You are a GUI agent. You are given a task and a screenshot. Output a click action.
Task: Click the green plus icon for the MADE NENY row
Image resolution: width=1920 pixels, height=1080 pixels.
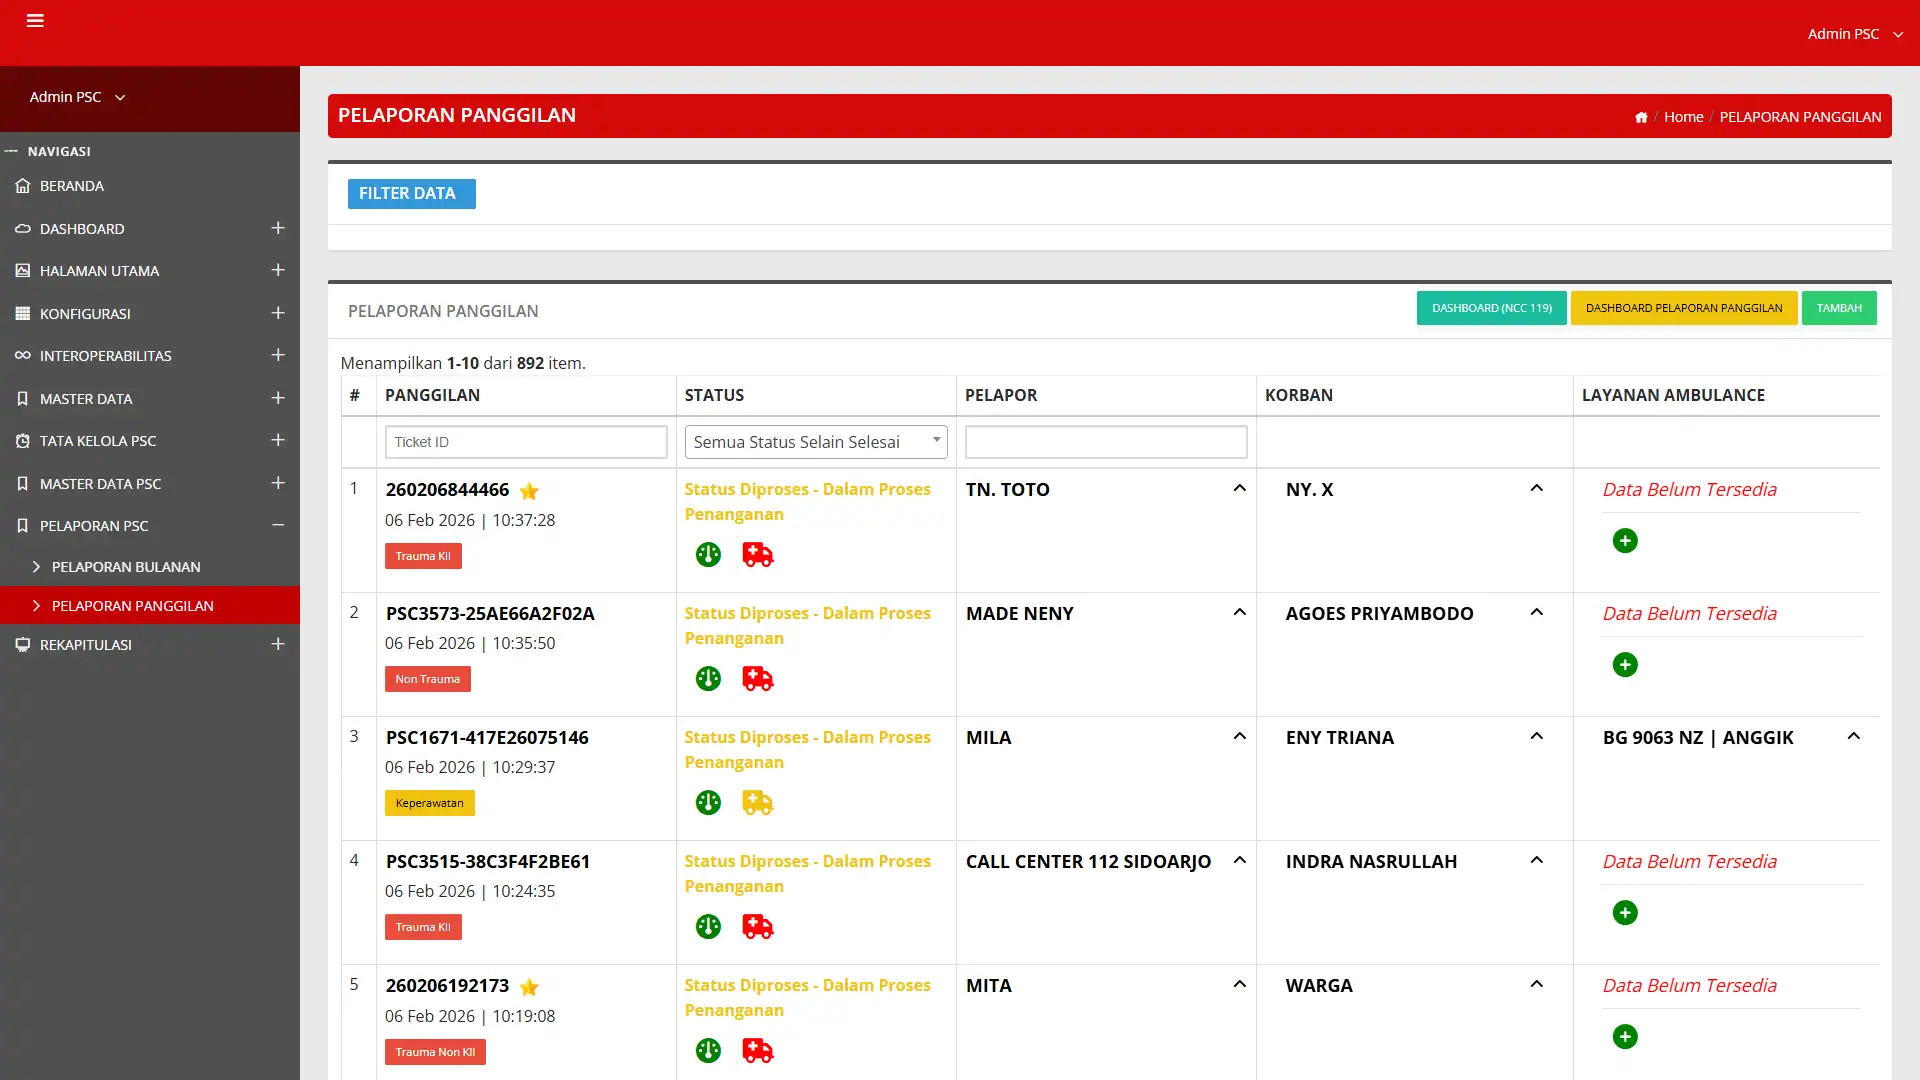coord(1625,665)
